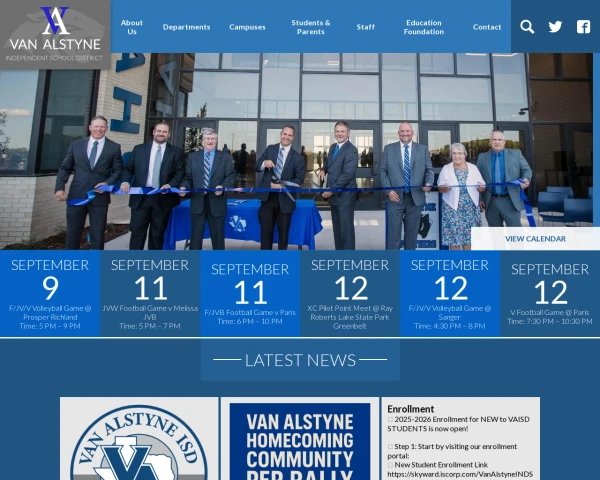
Task: Open the Contact menu
Action: coord(487,27)
